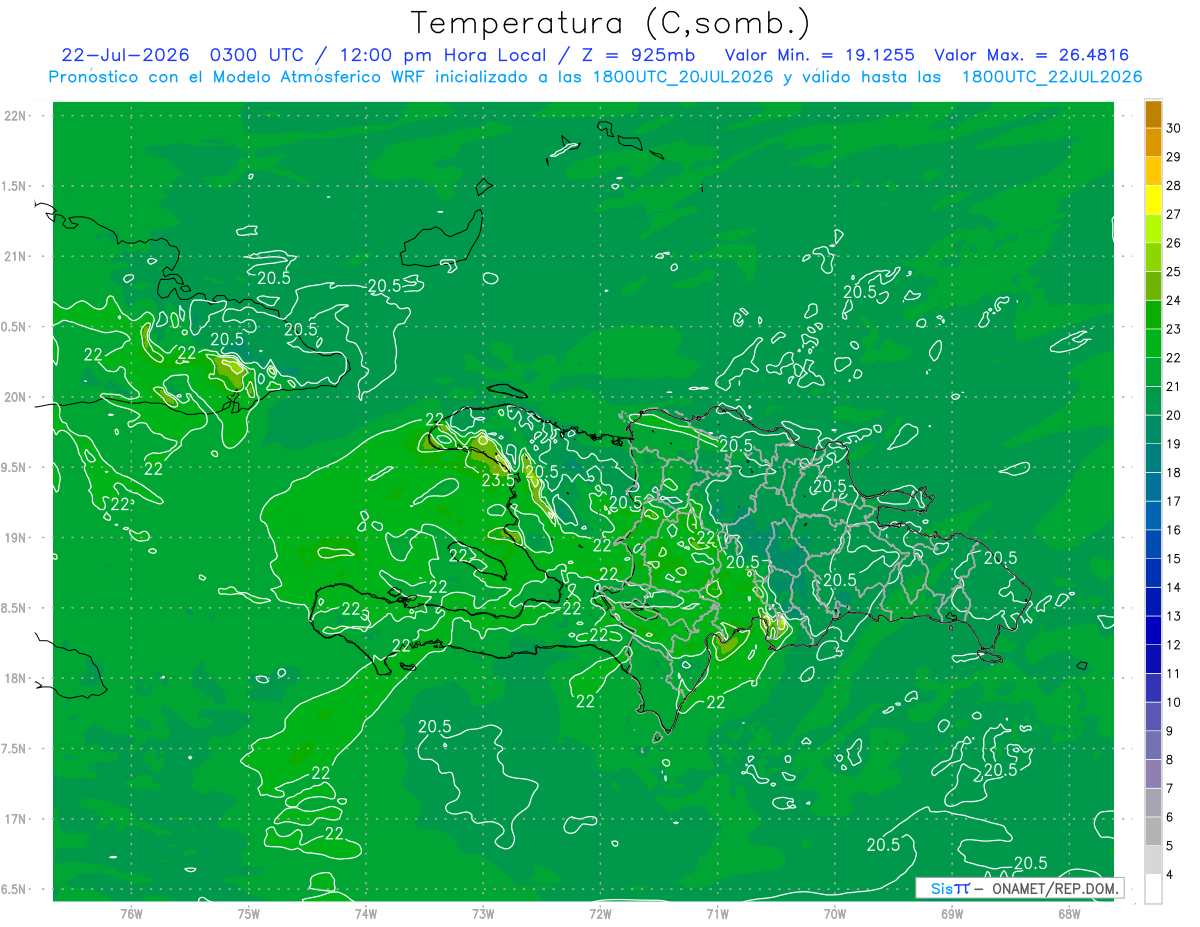Viewport: 1200px width, 927px height.
Task: Click the legend value '25' label
Action: (x=1174, y=272)
